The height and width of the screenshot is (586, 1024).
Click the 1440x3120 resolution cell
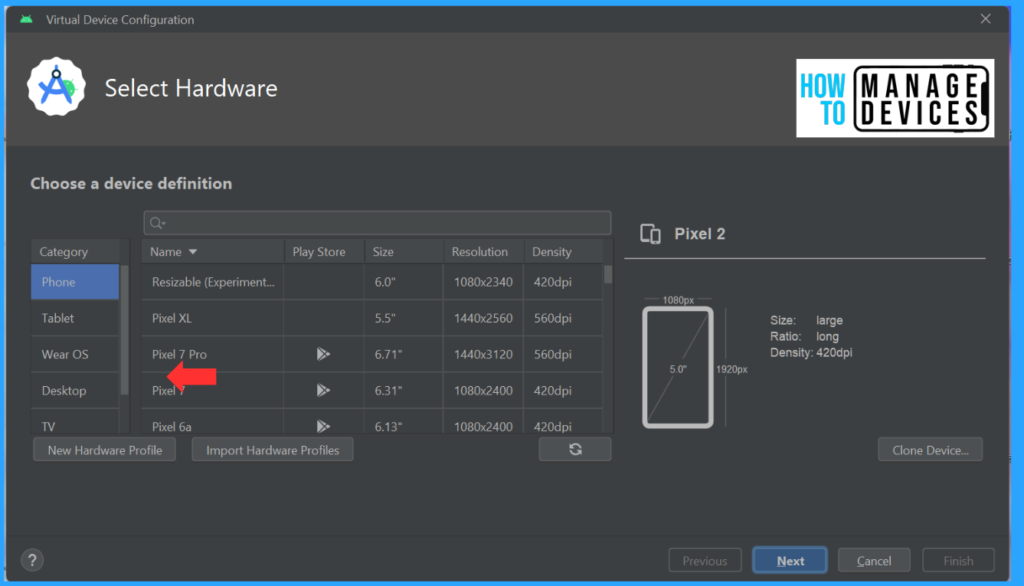(483, 354)
